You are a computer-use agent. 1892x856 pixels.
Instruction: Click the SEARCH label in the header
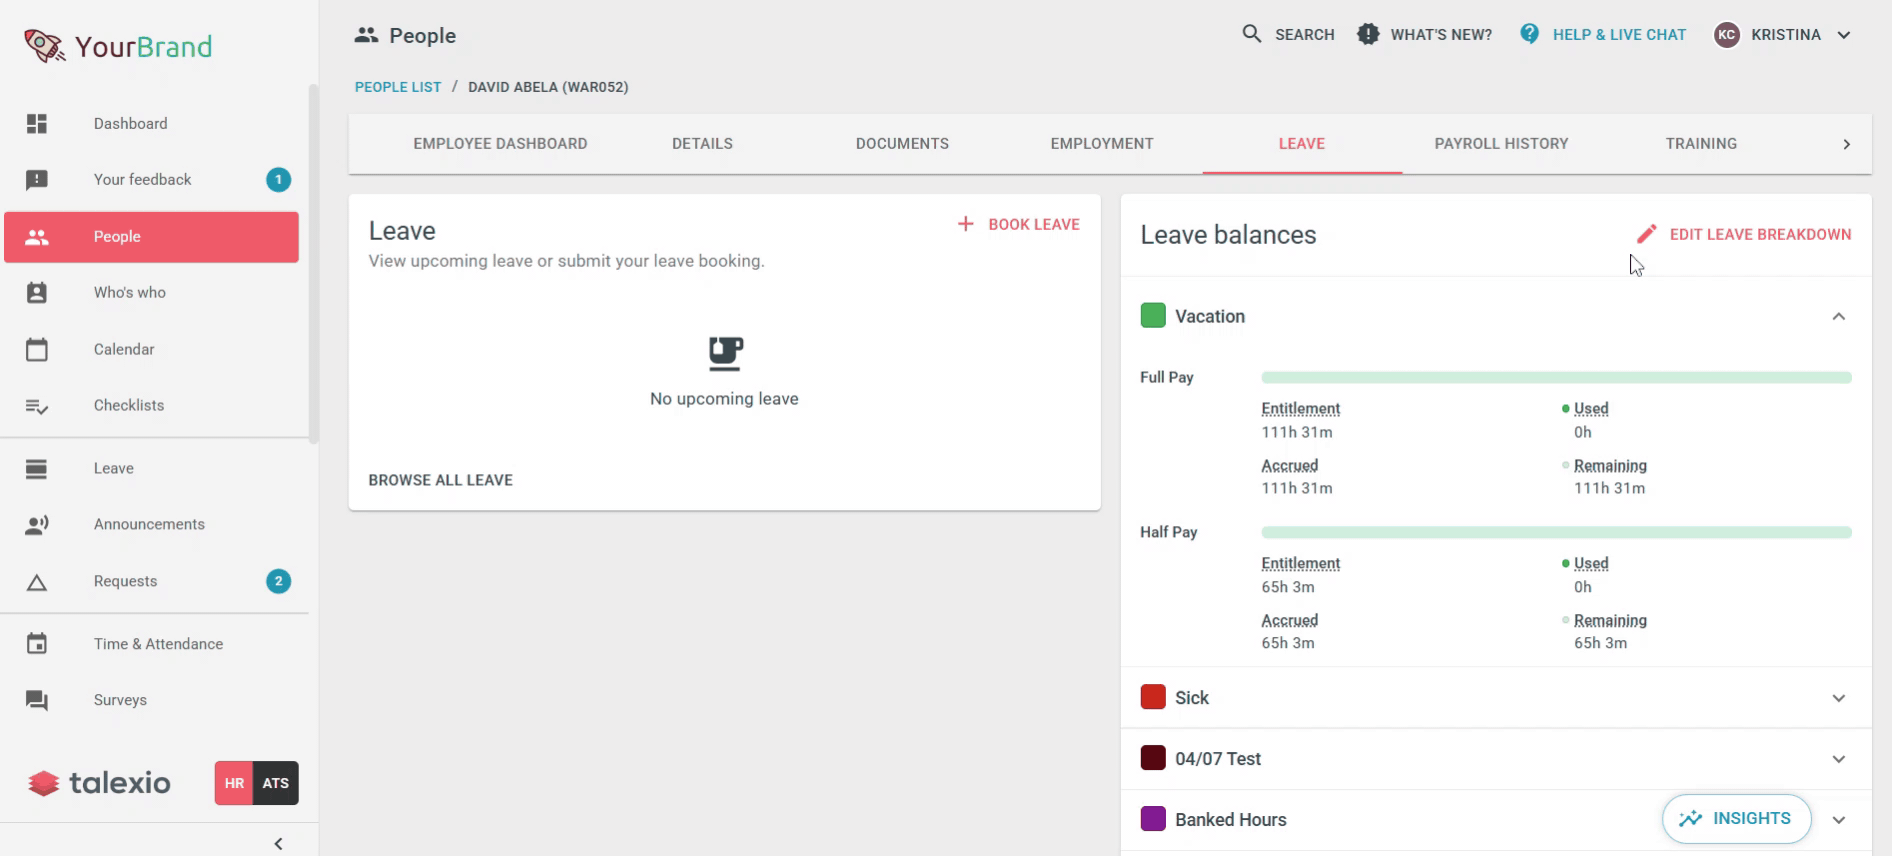pyautogui.click(x=1305, y=35)
